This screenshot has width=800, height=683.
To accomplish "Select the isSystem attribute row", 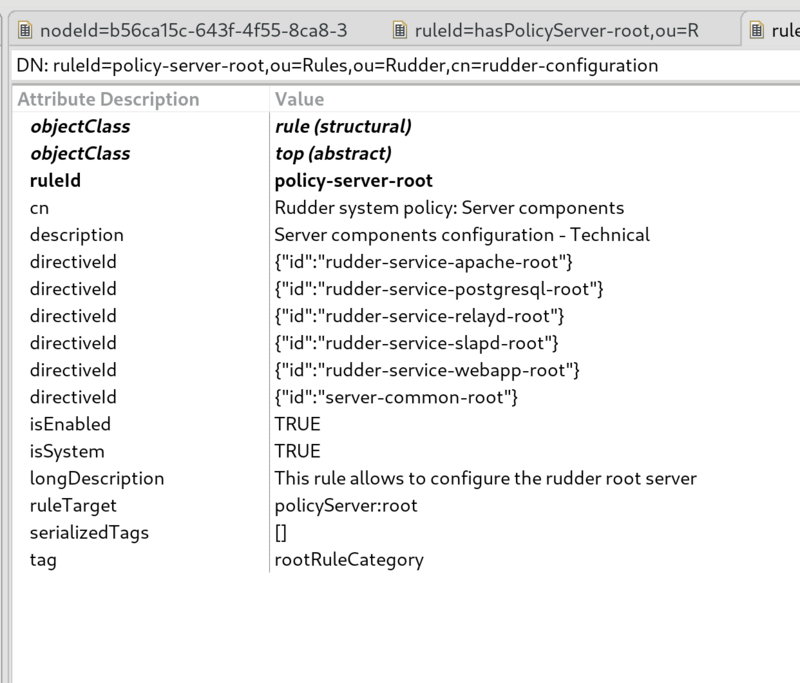I will click(x=406, y=451).
